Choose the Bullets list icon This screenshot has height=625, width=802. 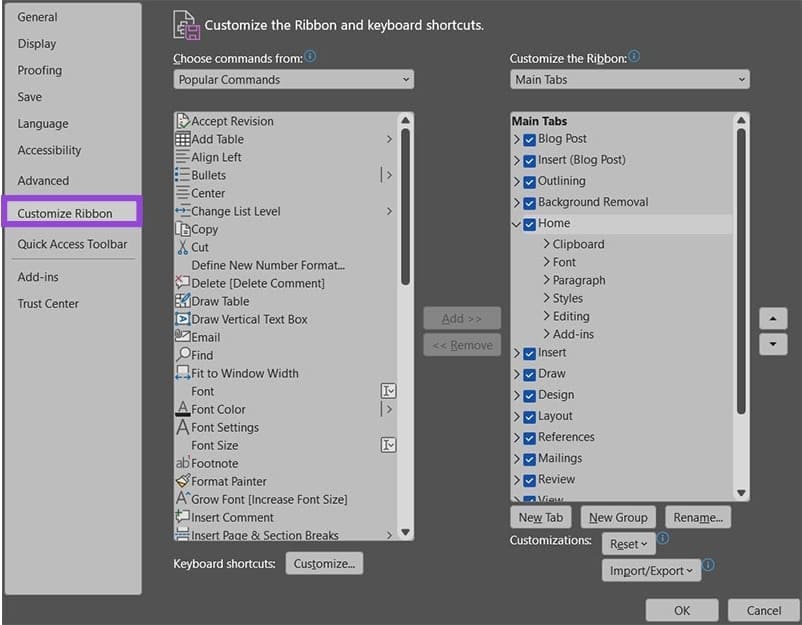coord(183,175)
